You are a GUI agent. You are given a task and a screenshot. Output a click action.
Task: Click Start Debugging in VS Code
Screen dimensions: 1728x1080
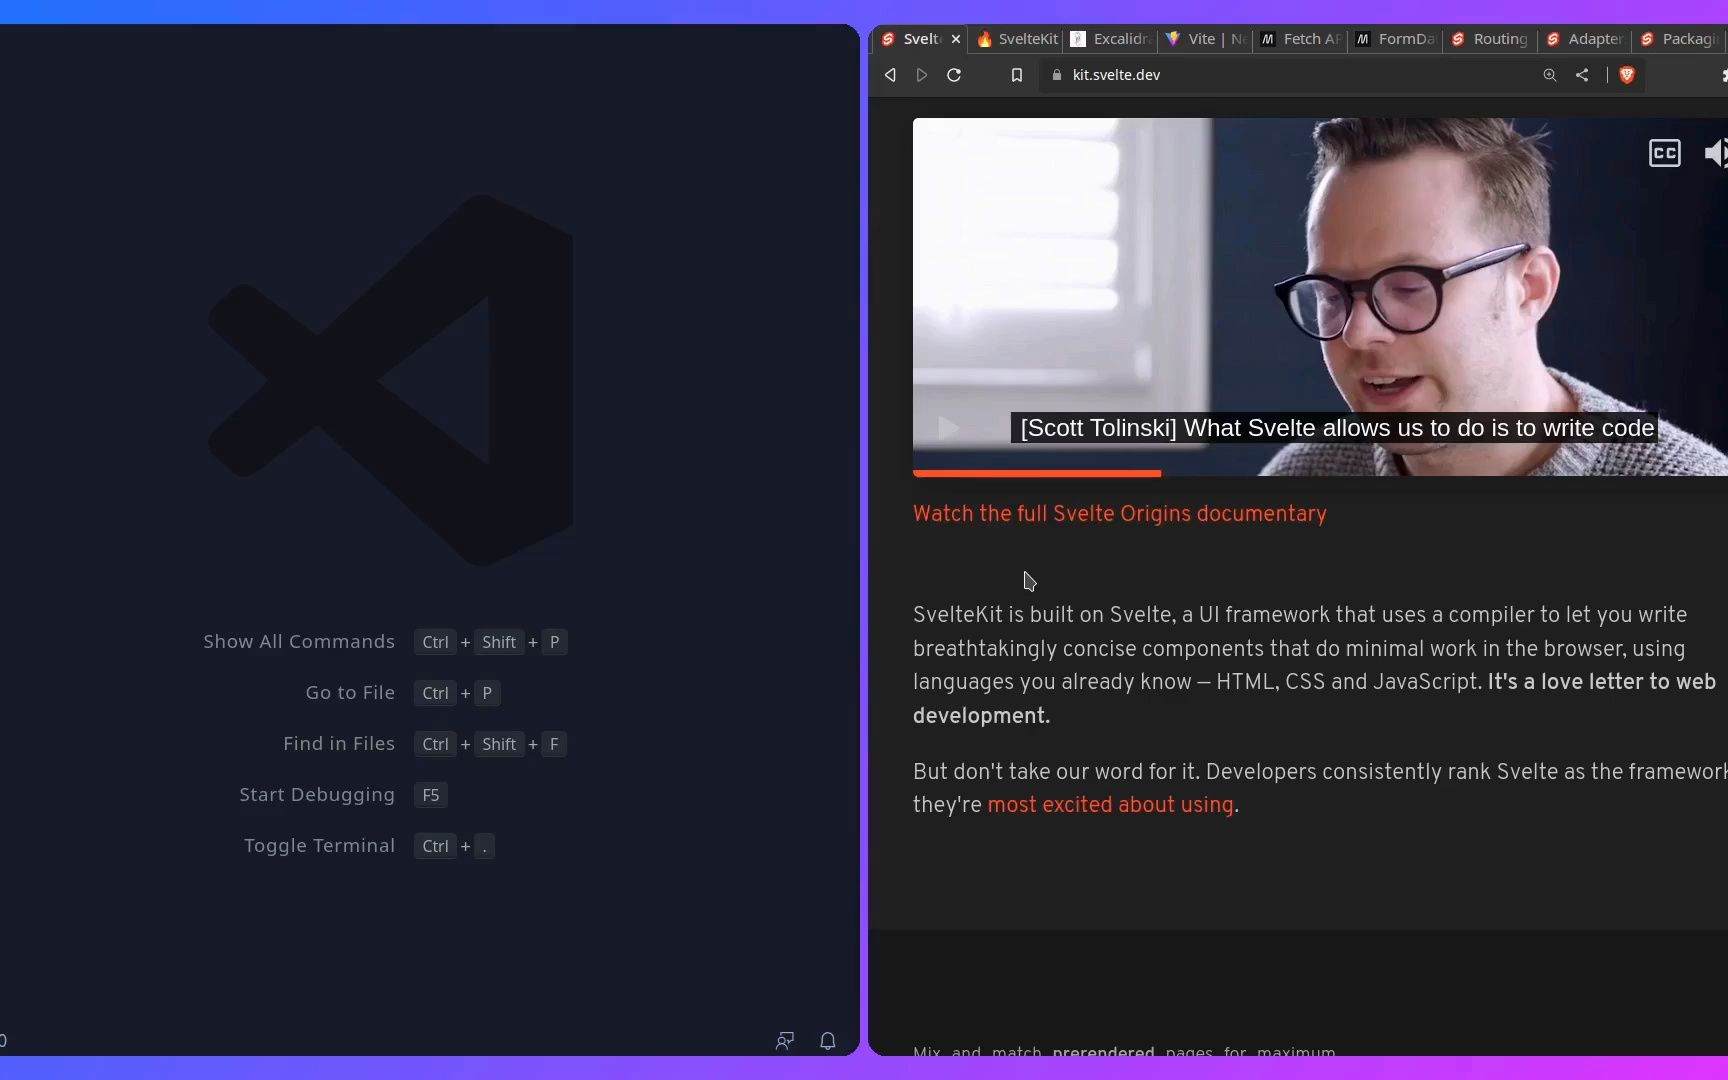click(x=317, y=795)
